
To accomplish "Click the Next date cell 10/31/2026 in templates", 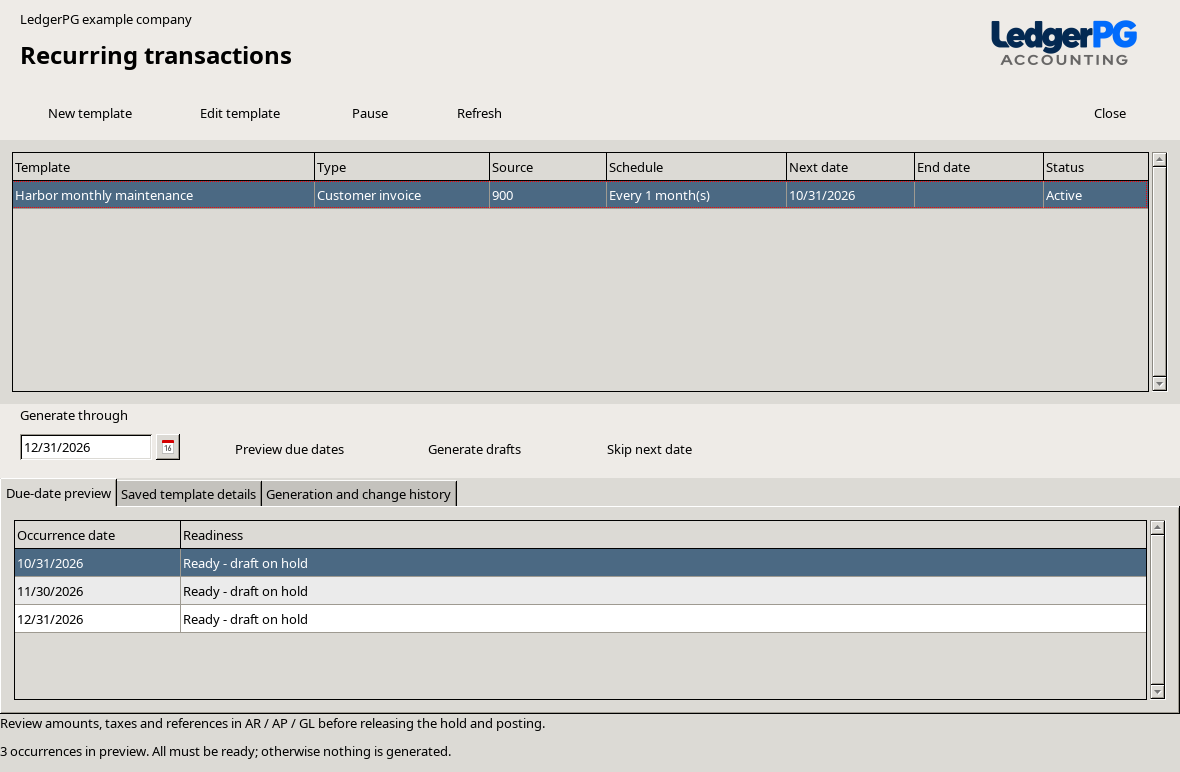I will tap(850, 195).
